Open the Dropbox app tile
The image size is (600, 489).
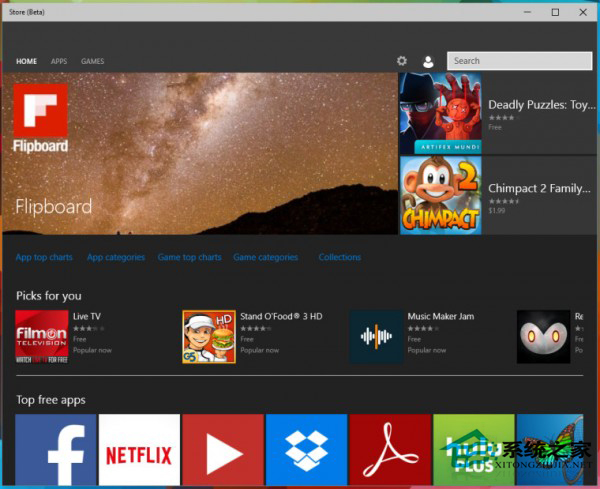(x=306, y=451)
